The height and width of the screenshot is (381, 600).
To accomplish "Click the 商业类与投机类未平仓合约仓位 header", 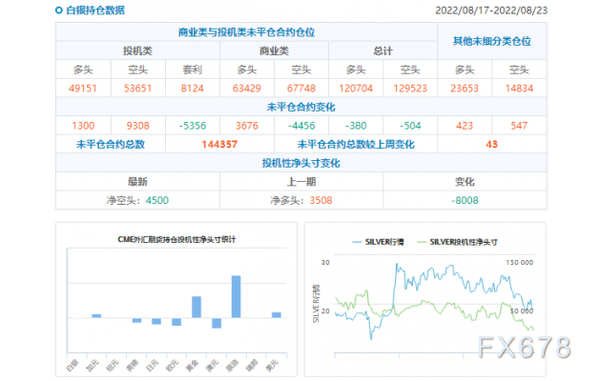I will click(246, 33).
